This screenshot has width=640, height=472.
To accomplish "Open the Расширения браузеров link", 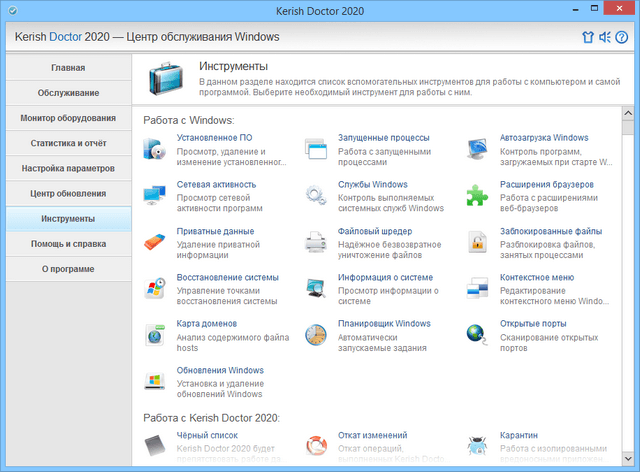I will point(547,185).
